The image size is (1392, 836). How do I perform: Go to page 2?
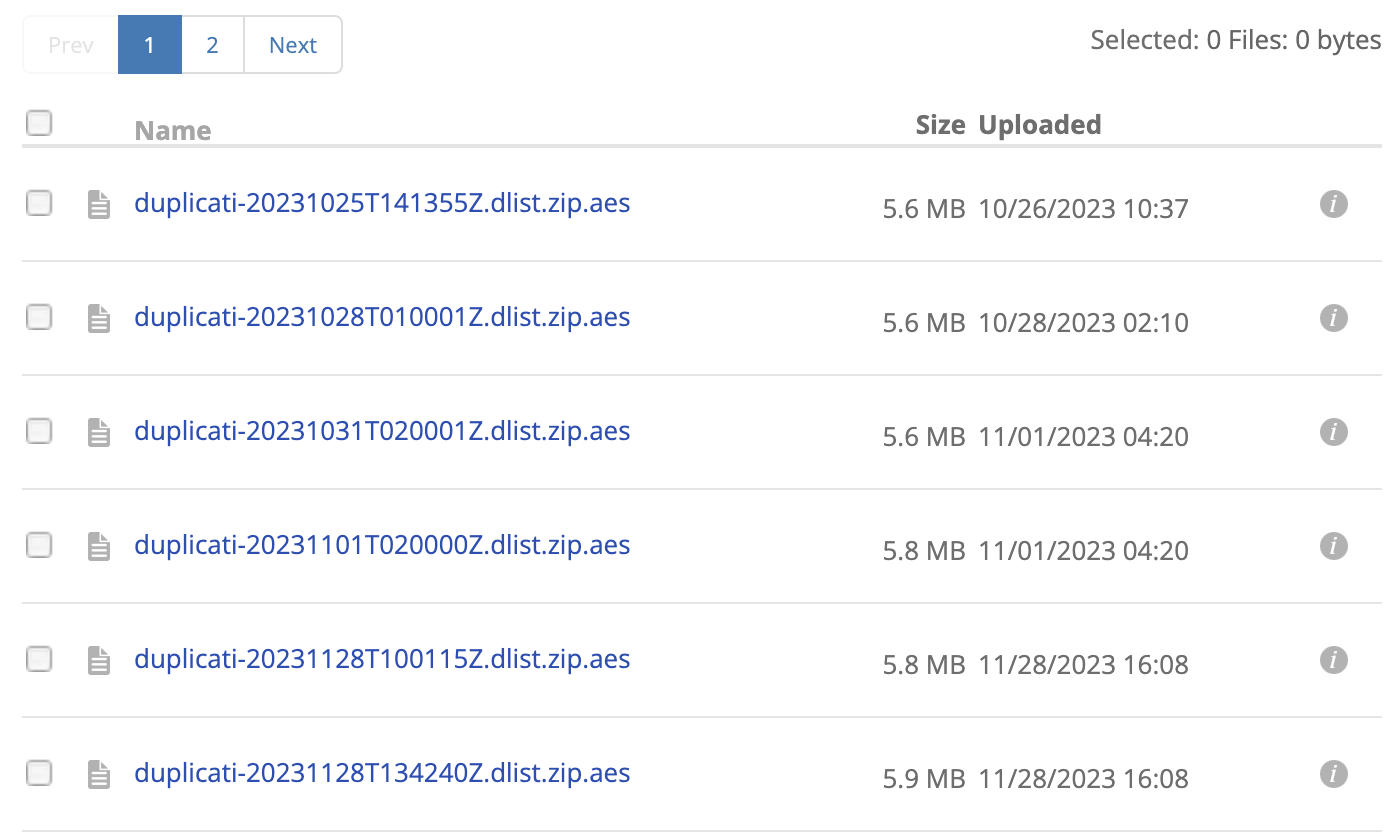pyautogui.click(x=212, y=45)
